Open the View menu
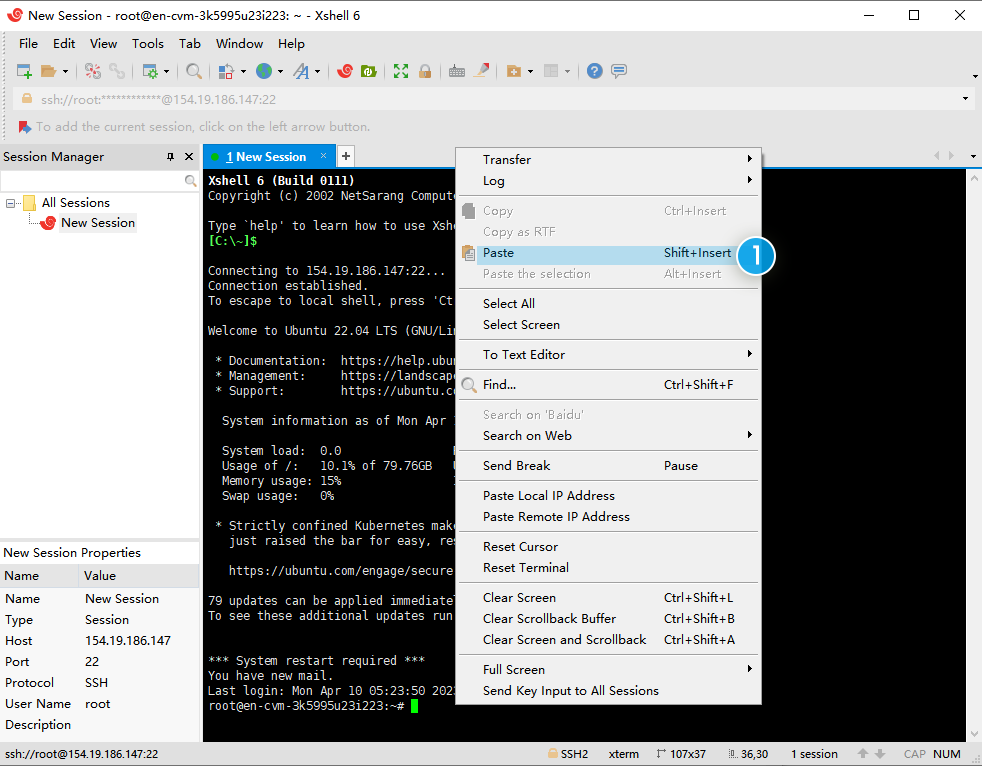Screen dimensions: 982x766 (103, 44)
